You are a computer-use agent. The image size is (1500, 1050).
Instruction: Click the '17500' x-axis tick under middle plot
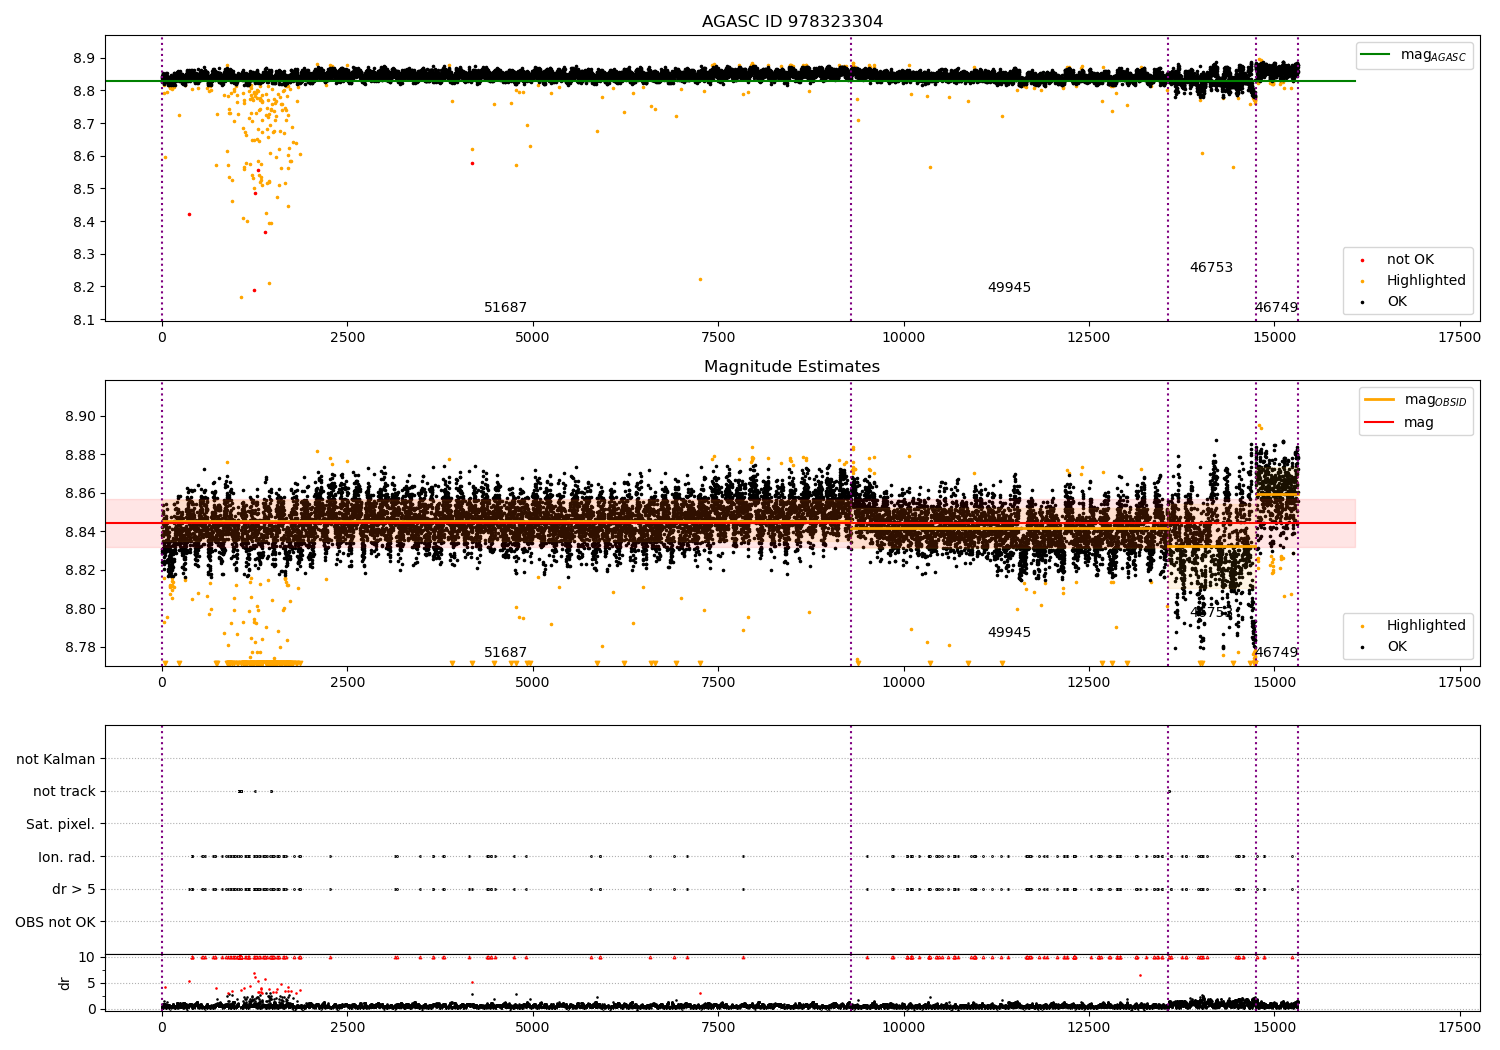click(1459, 683)
